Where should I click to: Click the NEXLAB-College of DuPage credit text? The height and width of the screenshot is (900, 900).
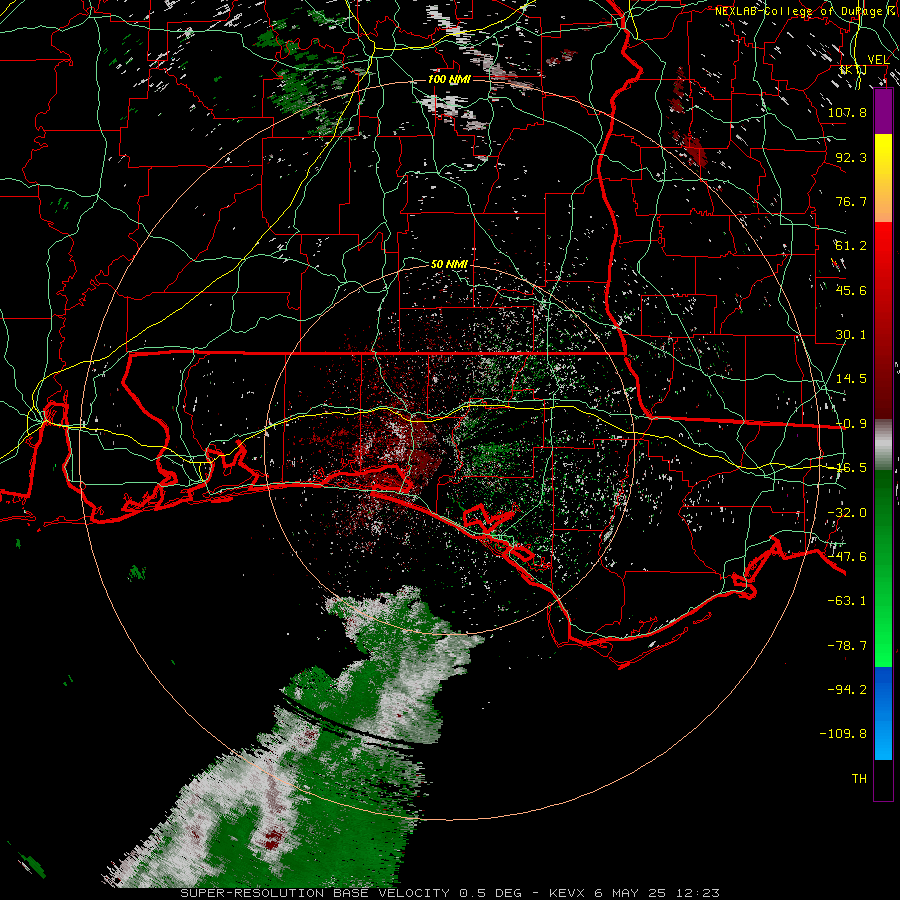coord(804,11)
